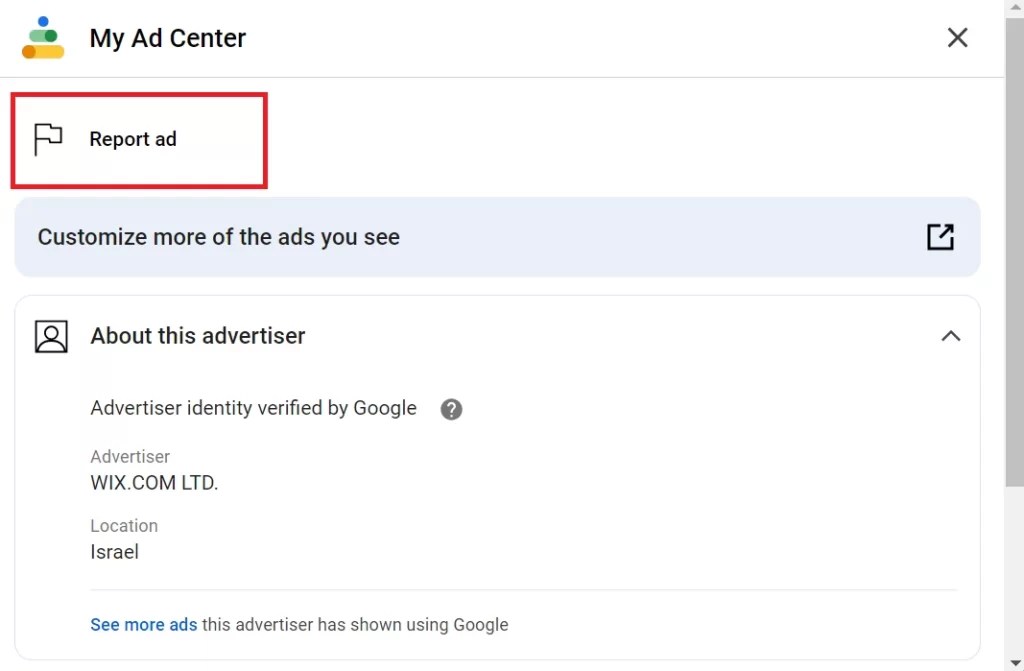Screen dimensions: 1024x671
Task: Click WIX.COM LTD. advertiser name
Action: click(x=154, y=482)
